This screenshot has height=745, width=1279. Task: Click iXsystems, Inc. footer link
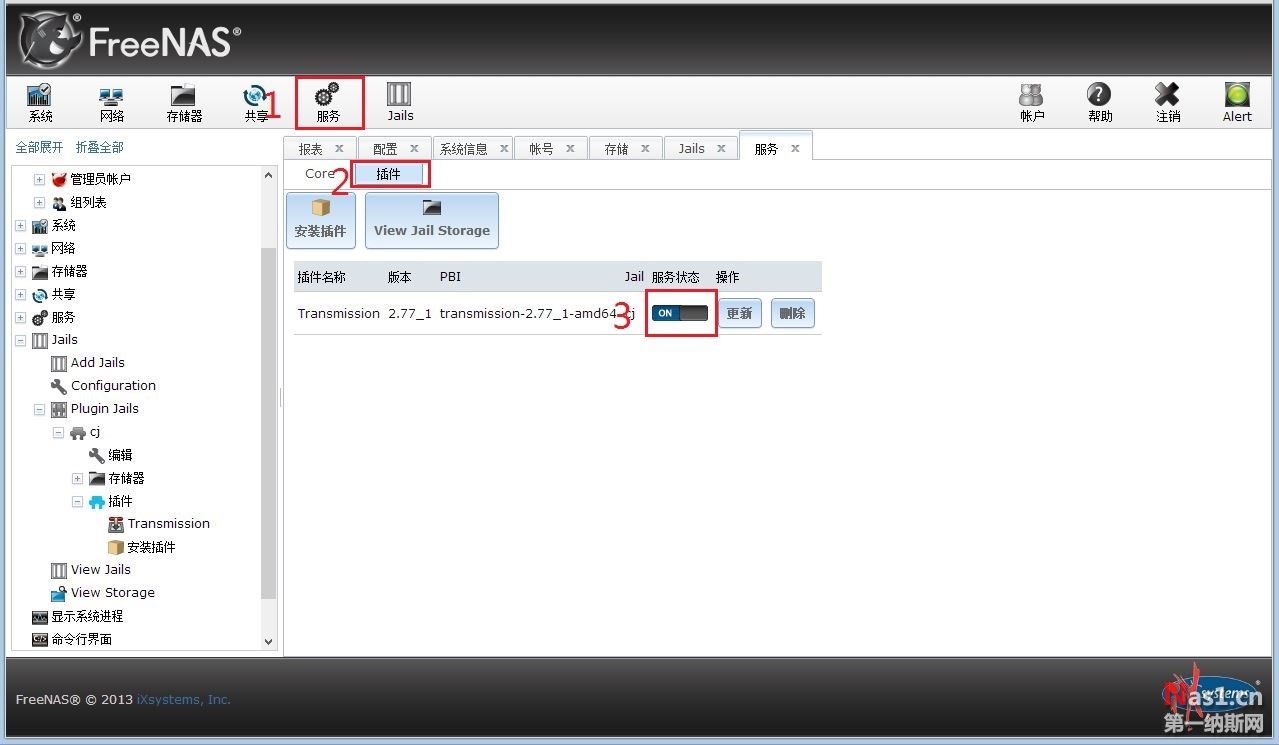point(183,699)
